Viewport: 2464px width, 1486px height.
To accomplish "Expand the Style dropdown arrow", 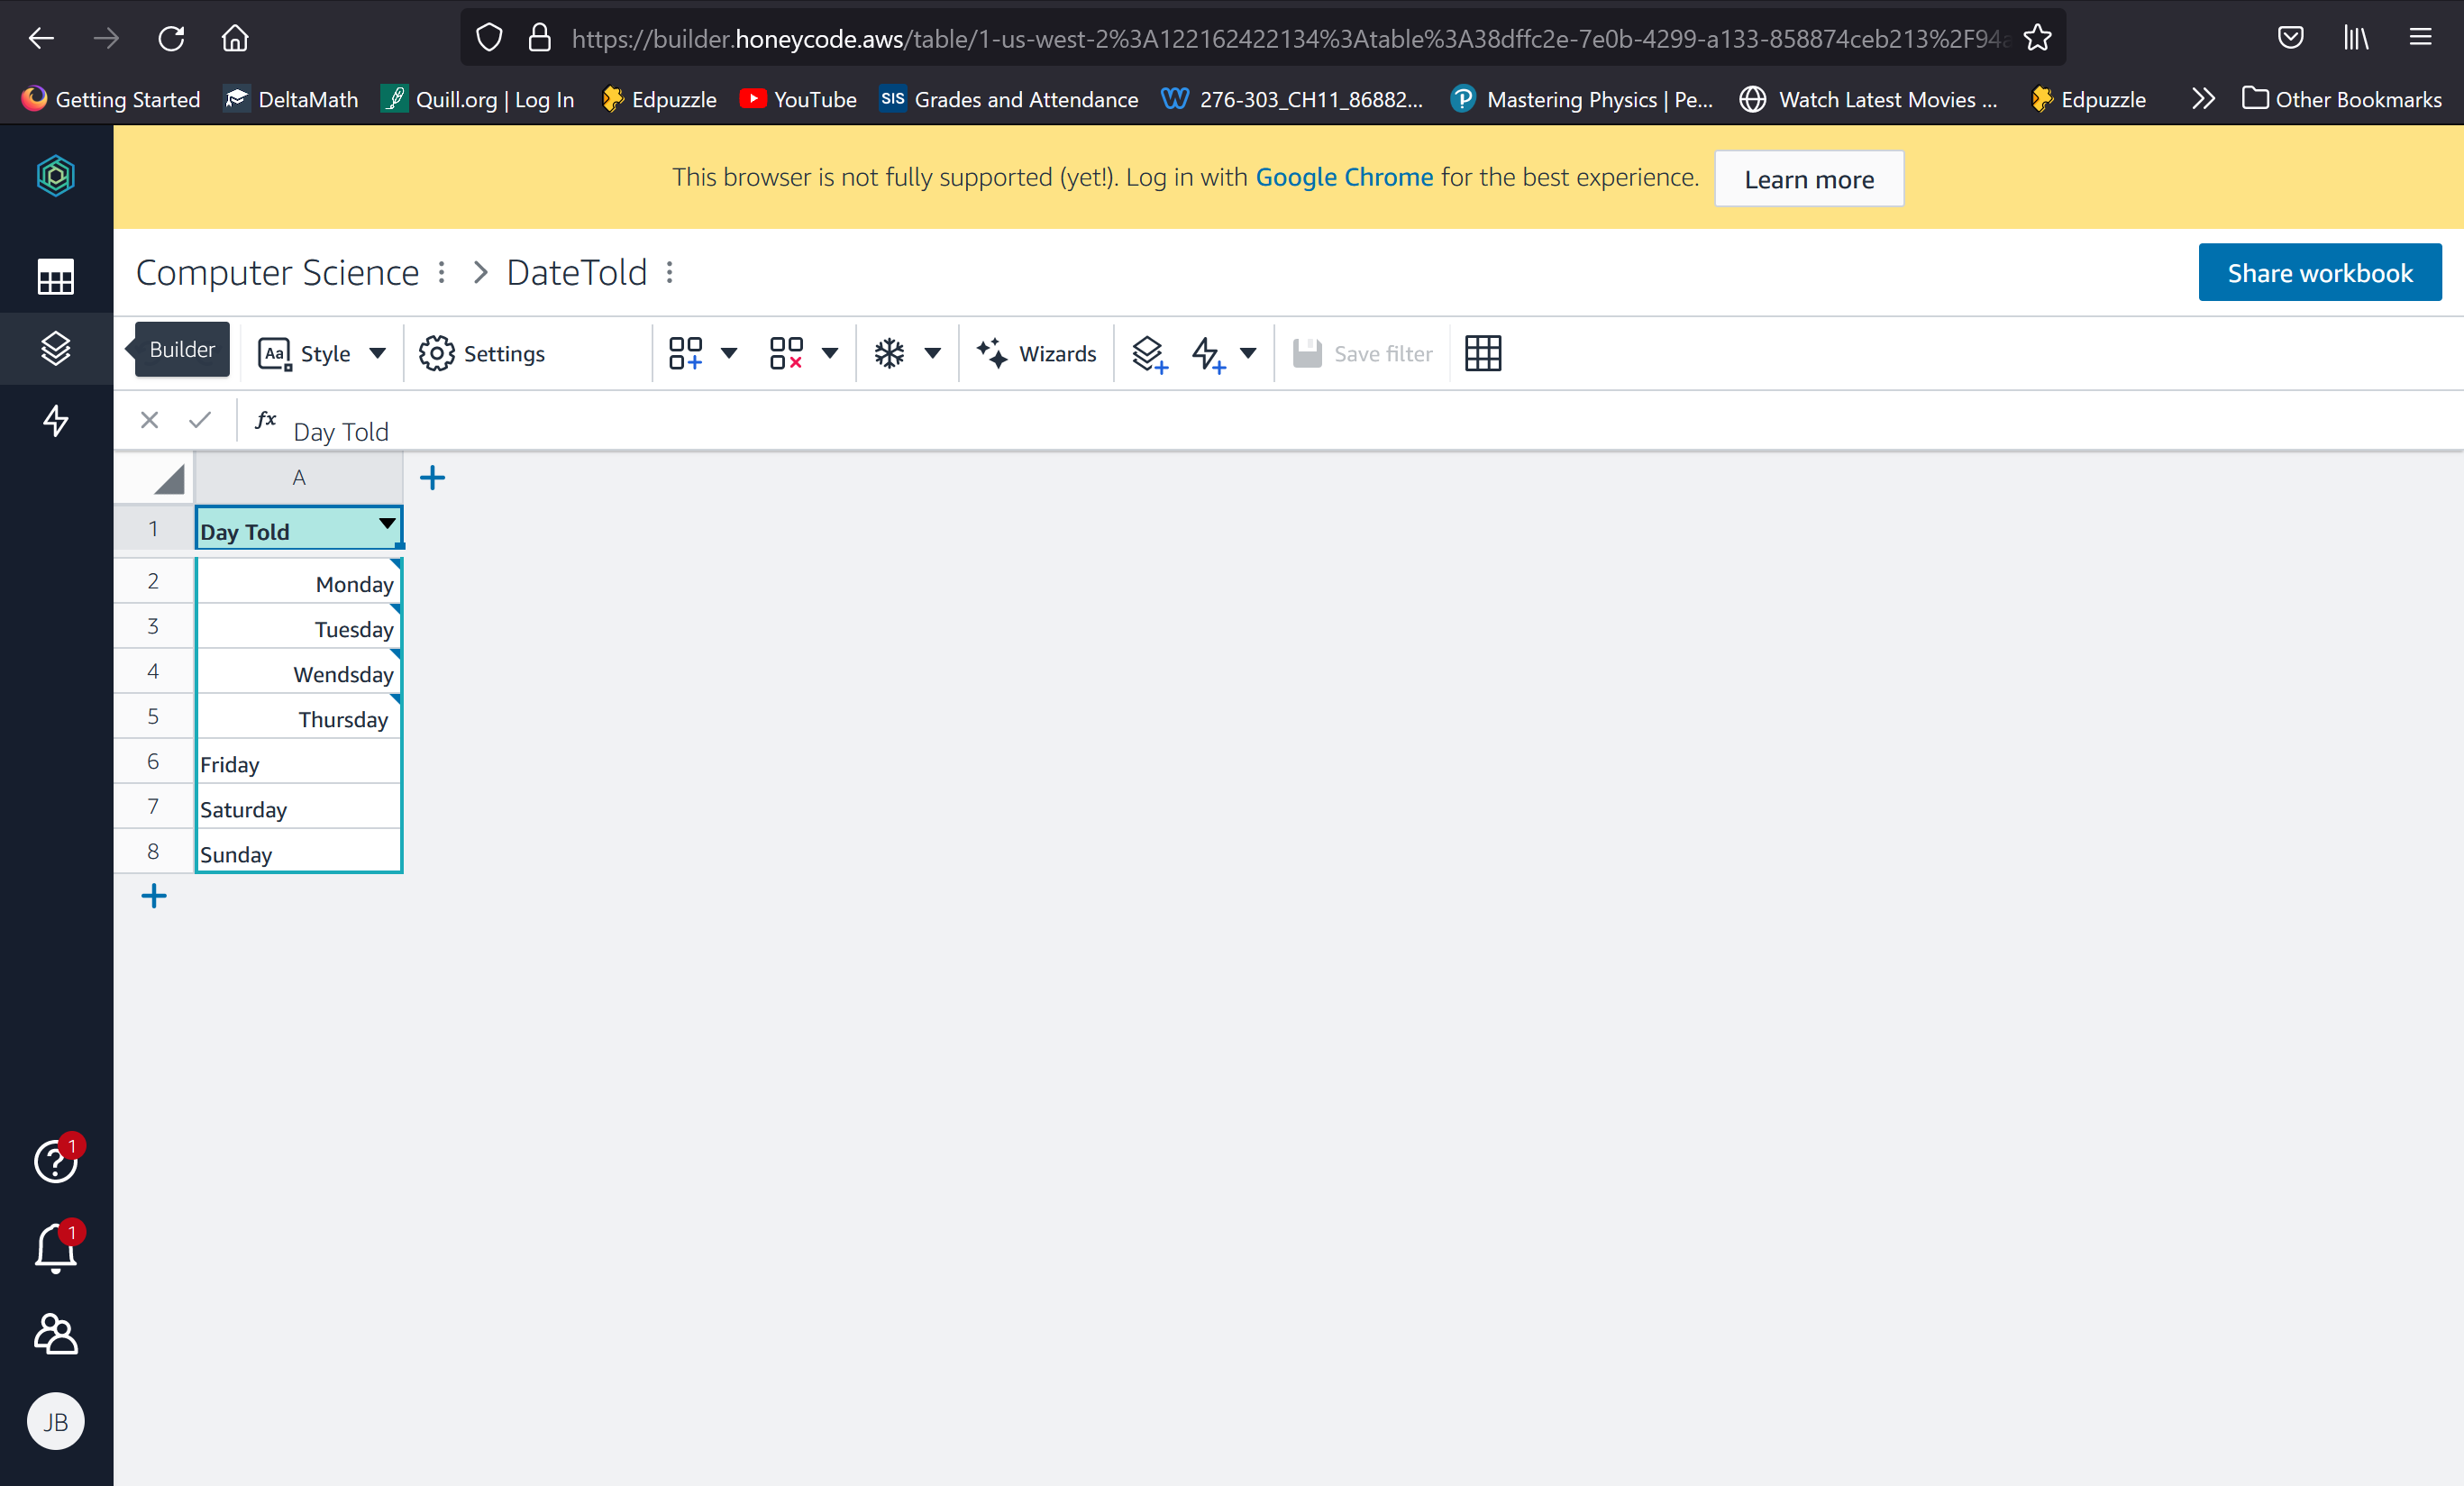I will point(379,353).
